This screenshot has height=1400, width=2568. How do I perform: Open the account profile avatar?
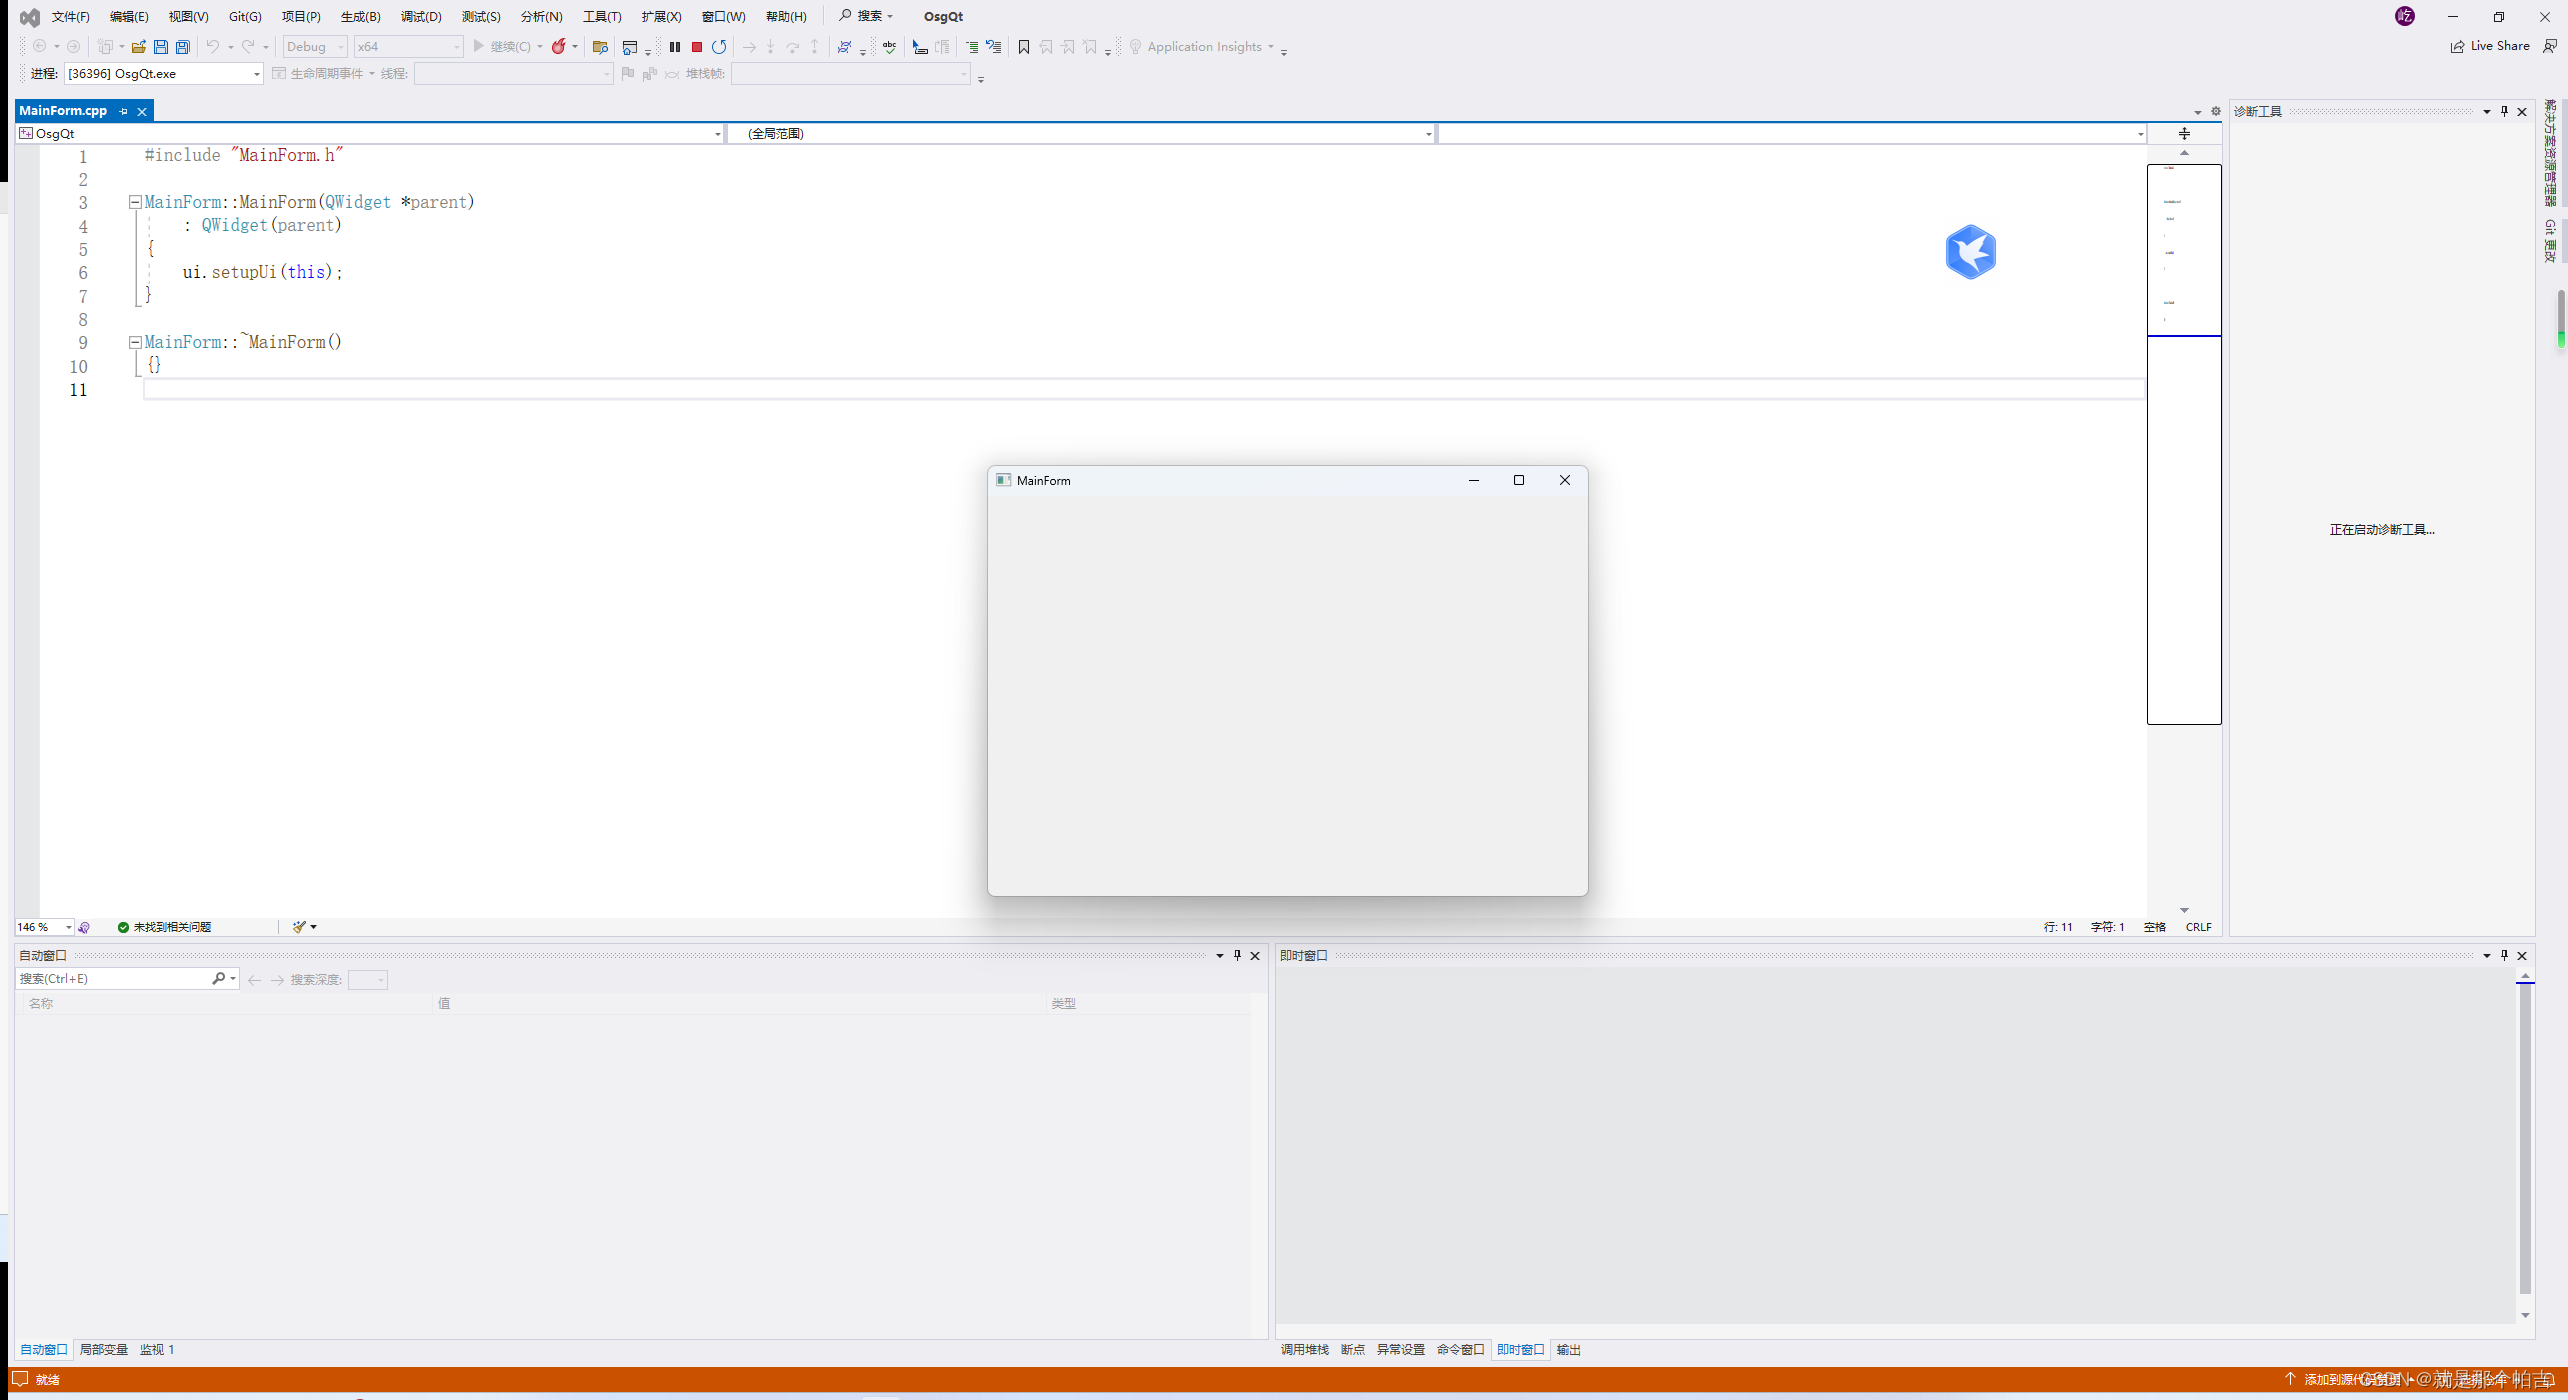pyautogui.click(x=2405, y=16)
